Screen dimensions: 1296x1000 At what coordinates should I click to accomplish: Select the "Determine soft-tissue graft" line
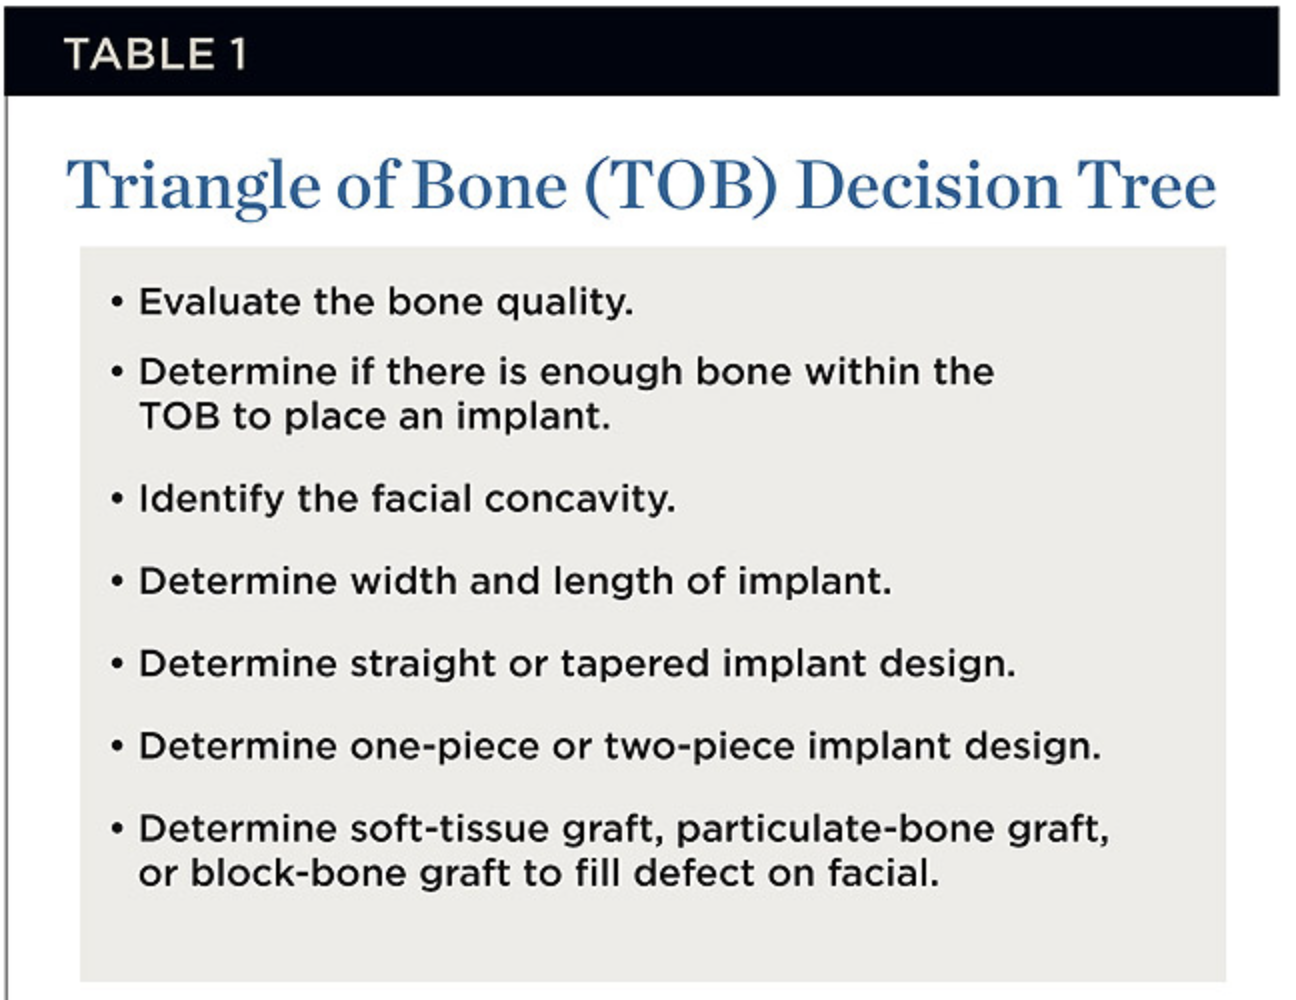click(623, 829)
